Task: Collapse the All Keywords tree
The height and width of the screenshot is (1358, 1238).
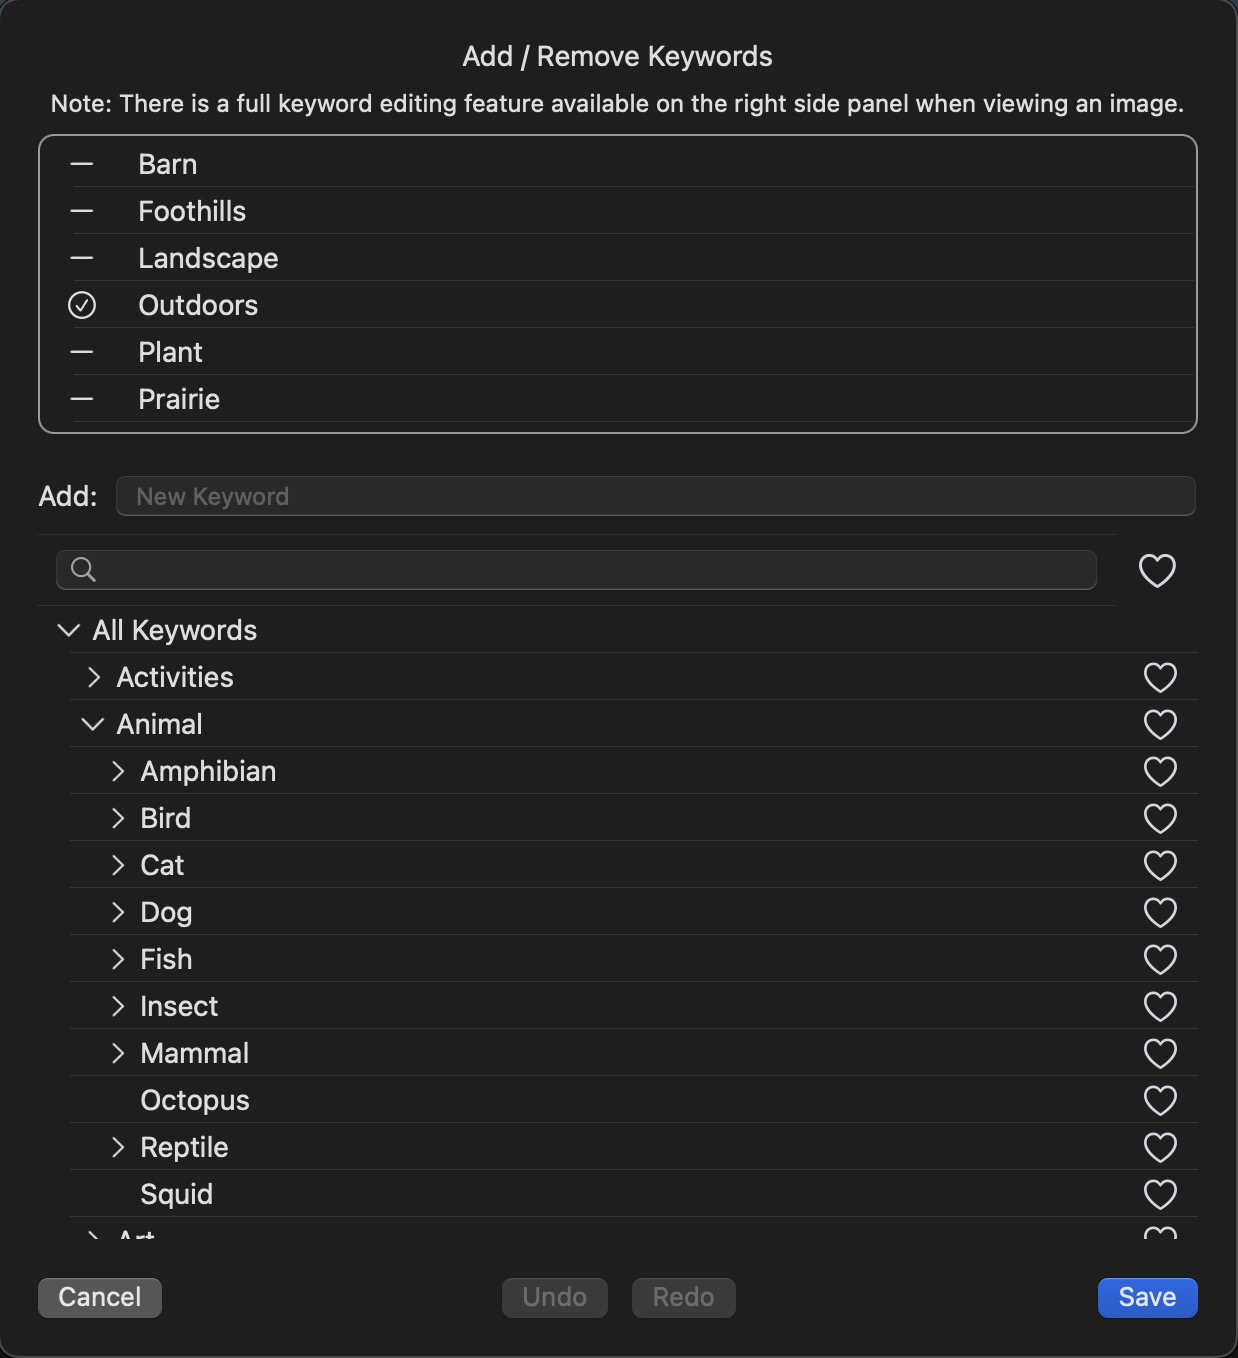Action: pos(69,630)
